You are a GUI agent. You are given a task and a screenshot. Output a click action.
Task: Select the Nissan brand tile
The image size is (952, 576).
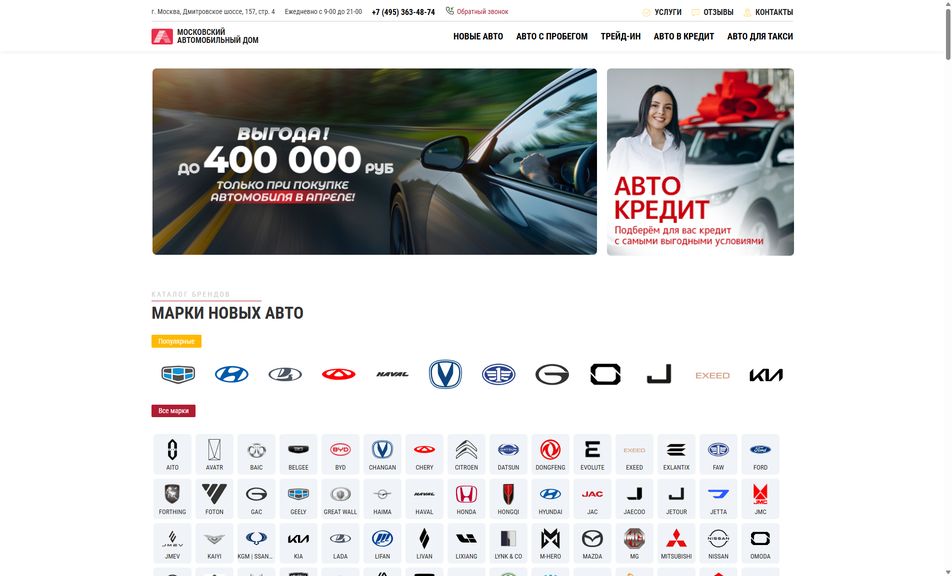pyautogui.click(x=718, y=543)
